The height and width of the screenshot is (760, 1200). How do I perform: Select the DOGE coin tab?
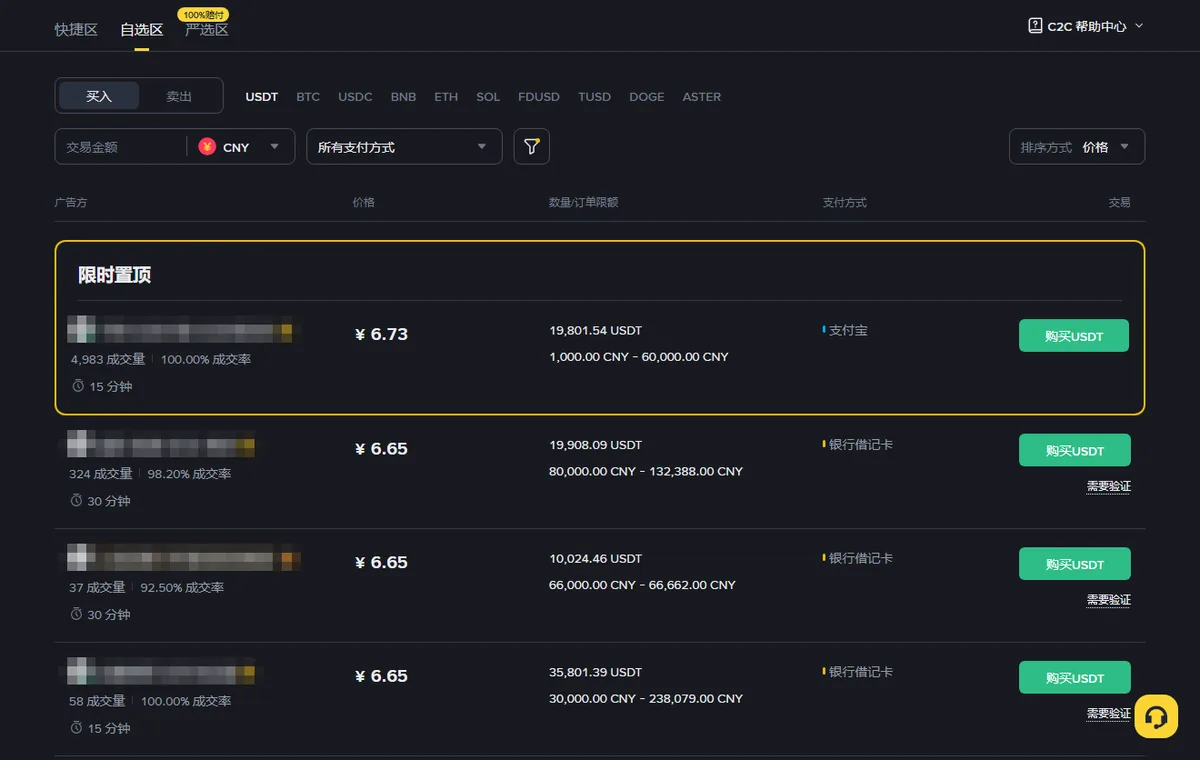[647, 97]
